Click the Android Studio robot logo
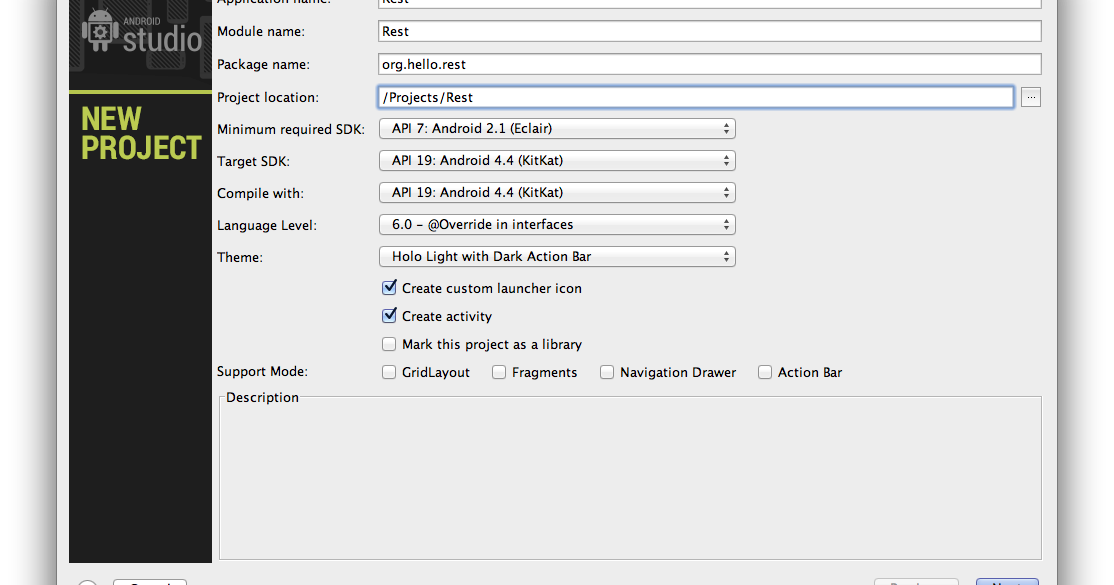The width and height of the screenshot is (1114, 585). coord(99,31)
